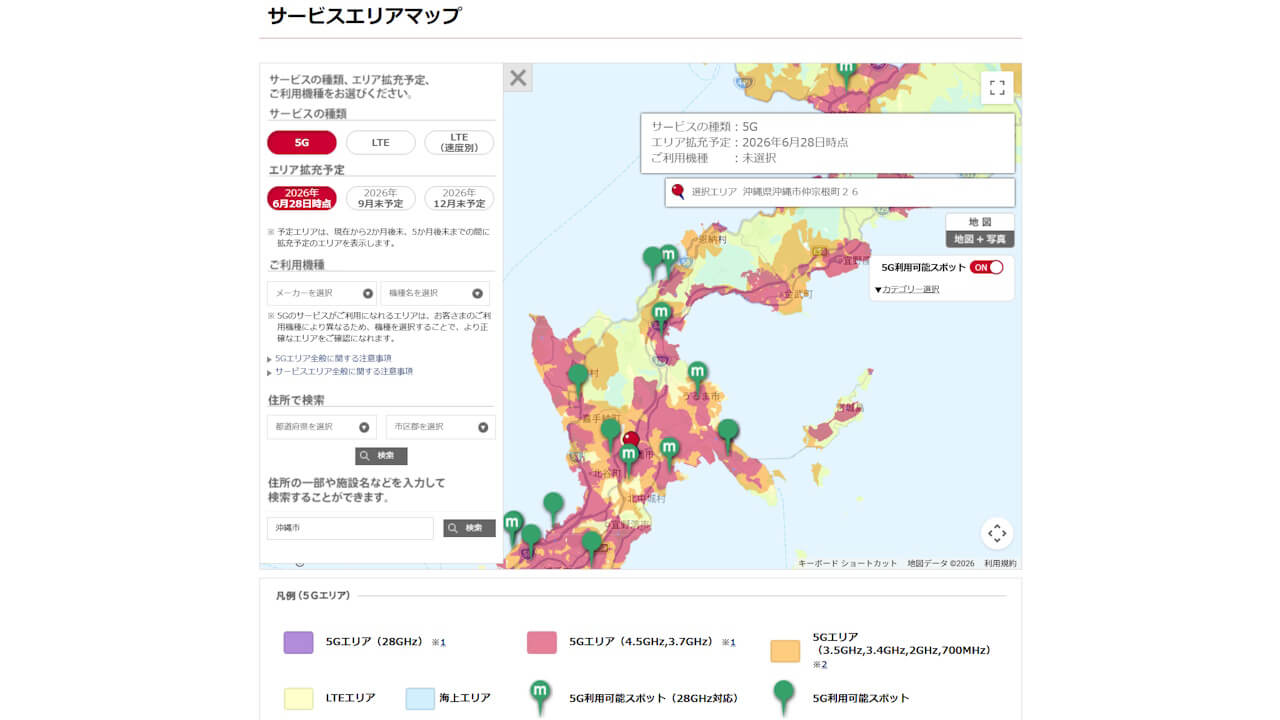This screenshot has width=1280, height=720.
Task: Open the map camera controls button
Action: tap(997, 533)
